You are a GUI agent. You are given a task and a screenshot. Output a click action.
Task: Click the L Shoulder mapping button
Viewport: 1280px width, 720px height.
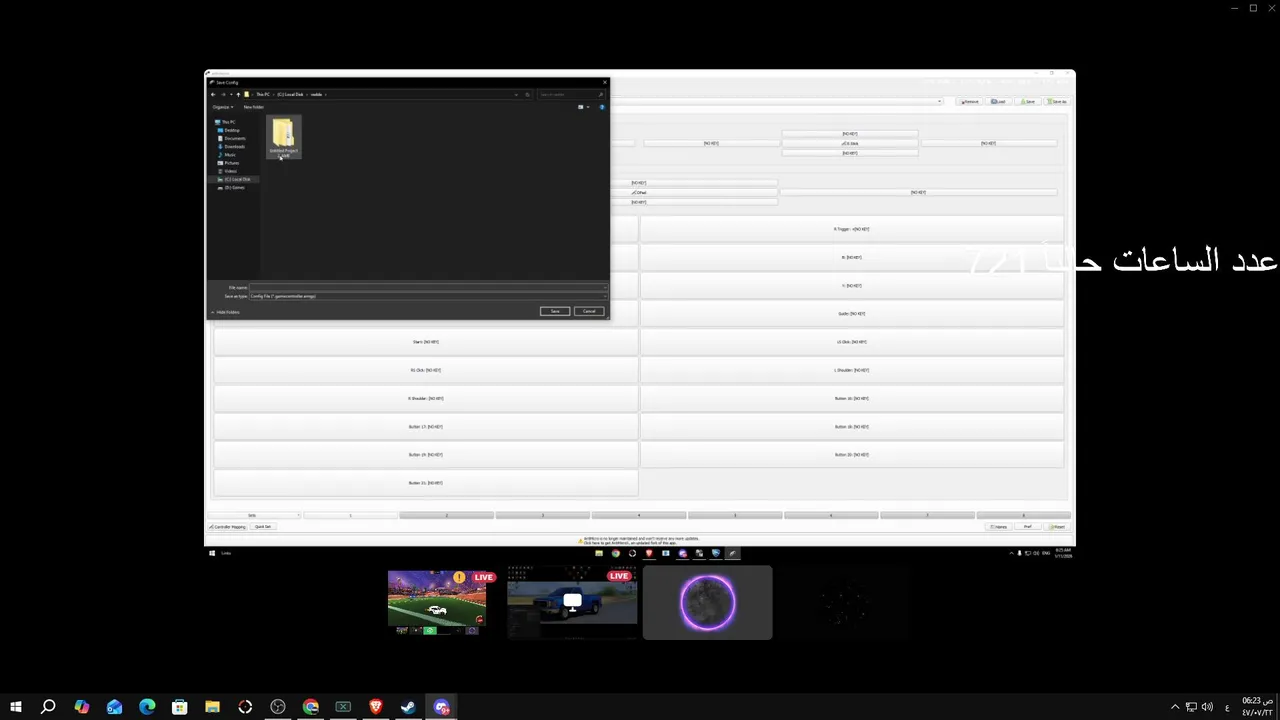coord(851,370)
